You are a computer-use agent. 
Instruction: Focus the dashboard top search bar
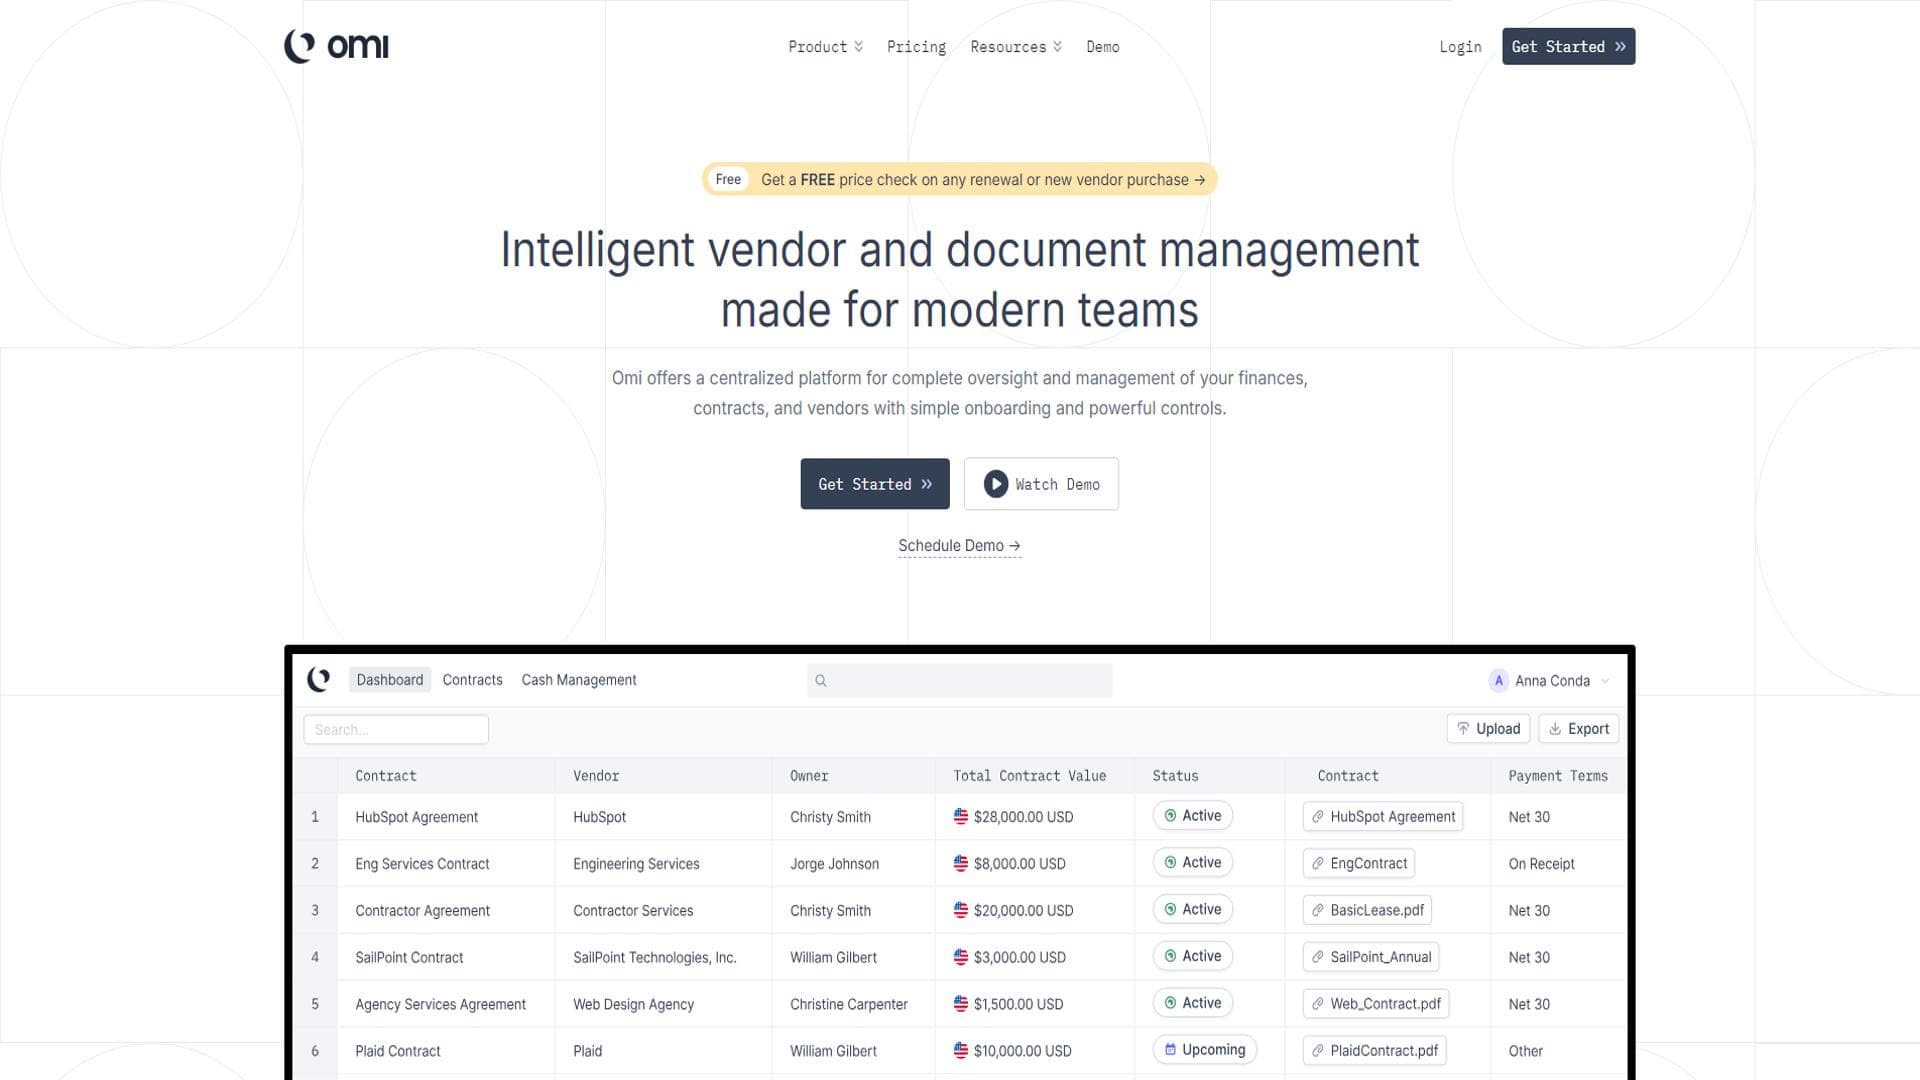pos(960,681)
